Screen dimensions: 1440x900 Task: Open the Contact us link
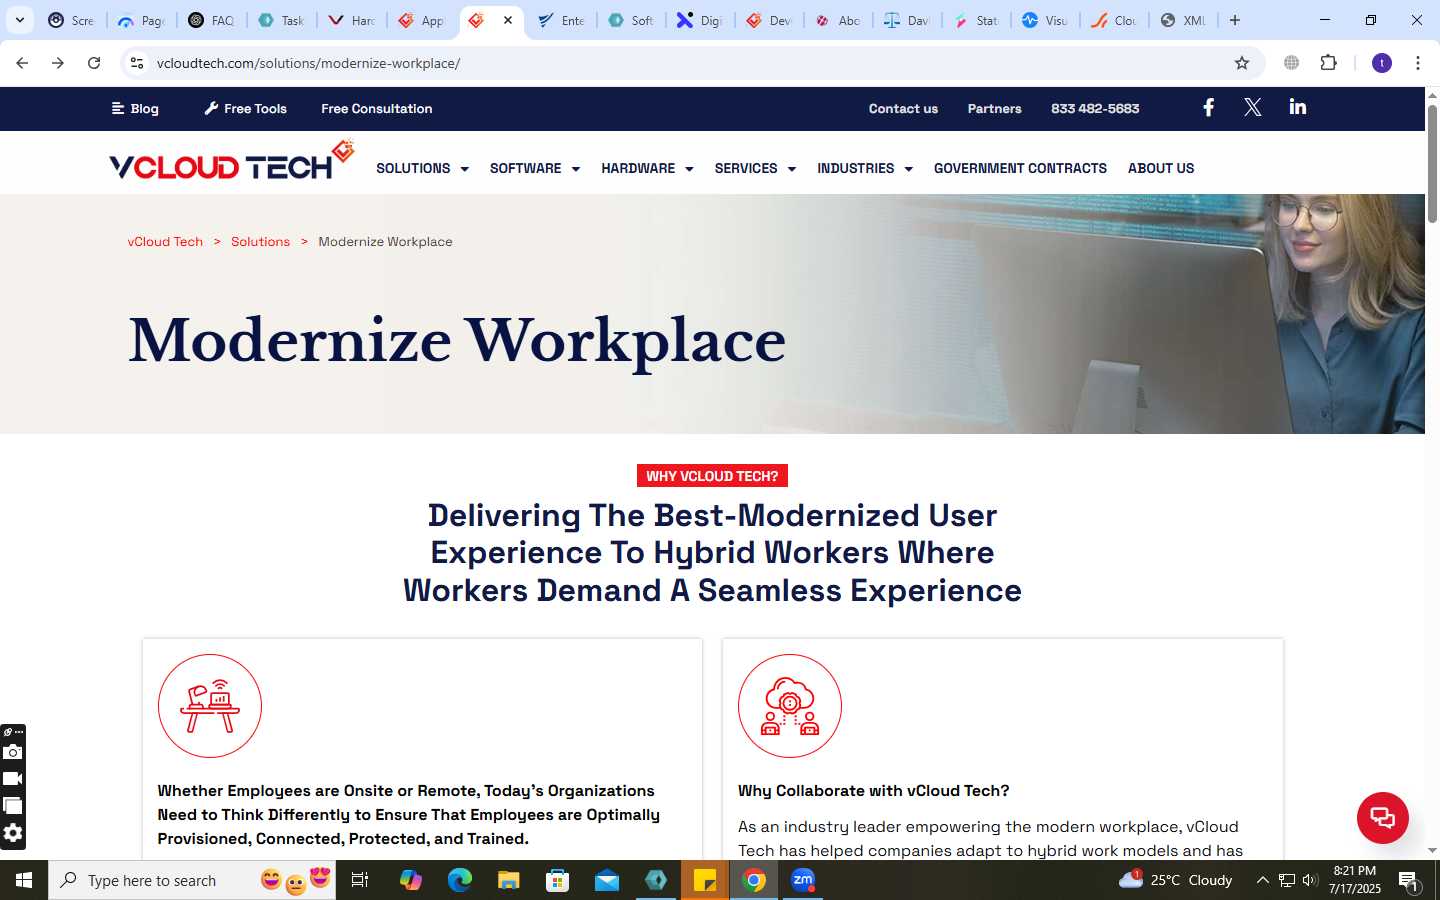[x=903, y=108]
